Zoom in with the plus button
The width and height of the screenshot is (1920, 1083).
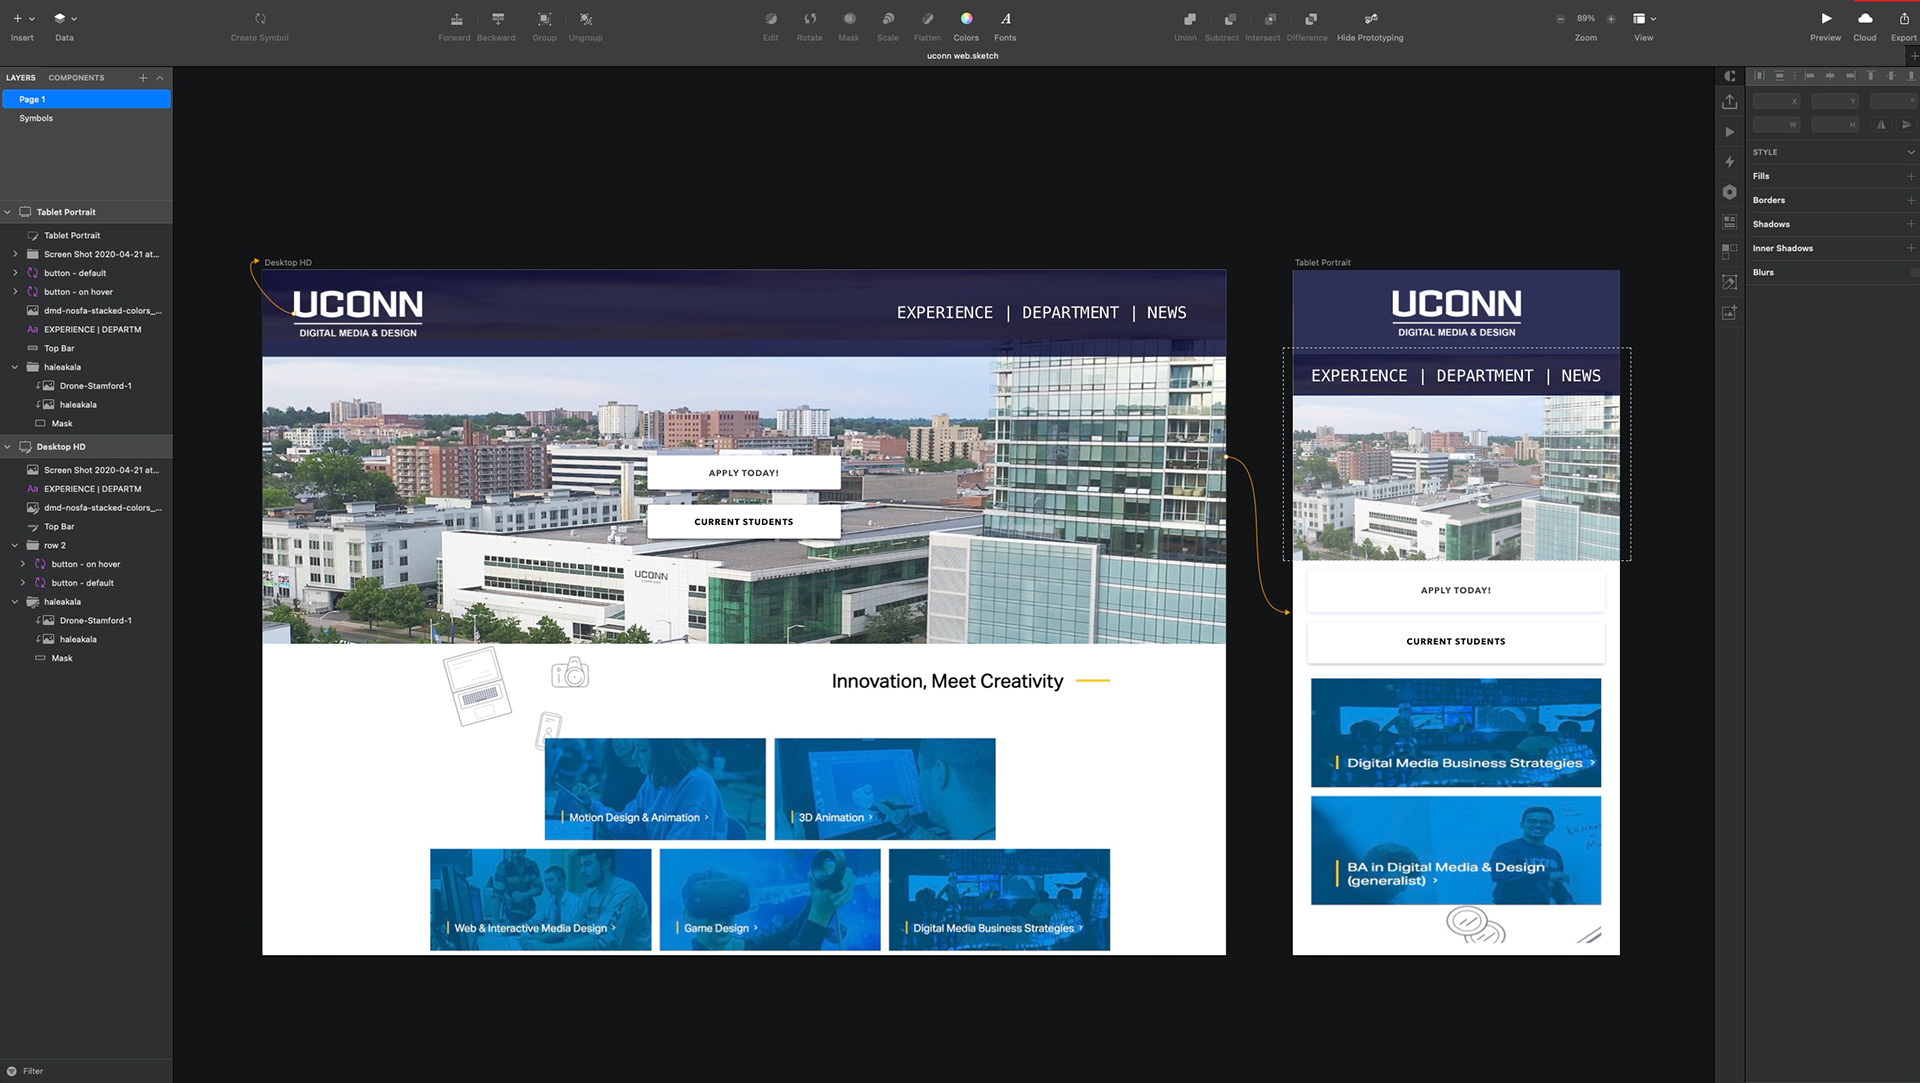[x=1611, y=19]
